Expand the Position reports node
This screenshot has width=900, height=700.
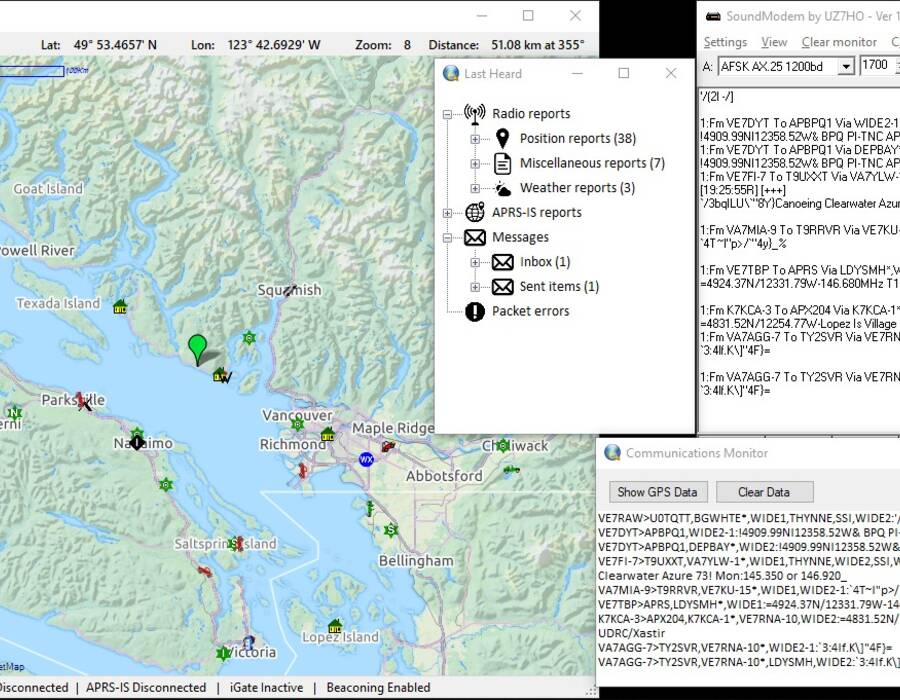(x=475, y=139)
